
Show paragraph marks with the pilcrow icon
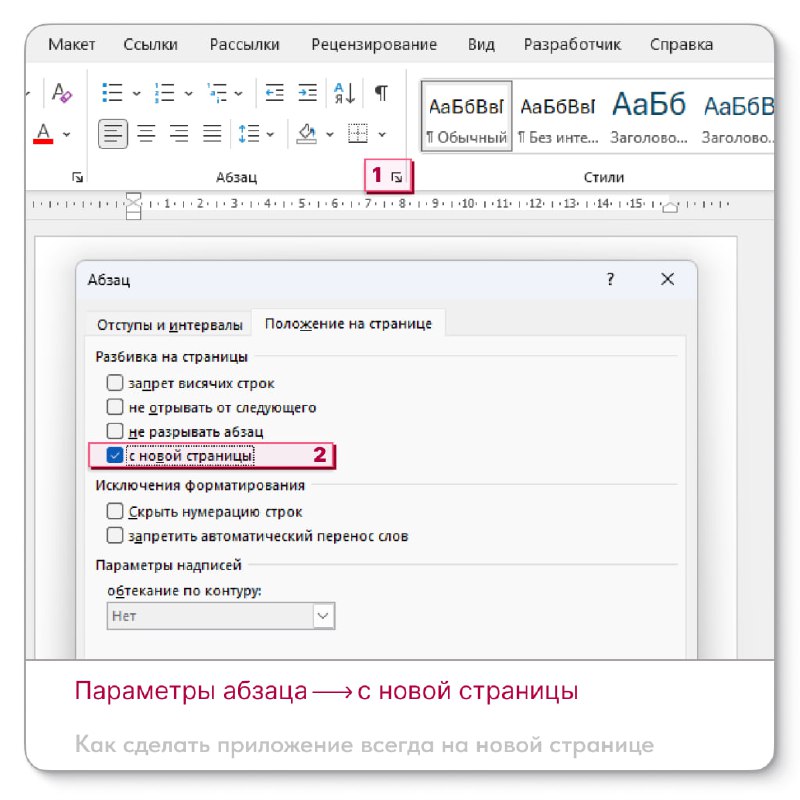[381, 94]
